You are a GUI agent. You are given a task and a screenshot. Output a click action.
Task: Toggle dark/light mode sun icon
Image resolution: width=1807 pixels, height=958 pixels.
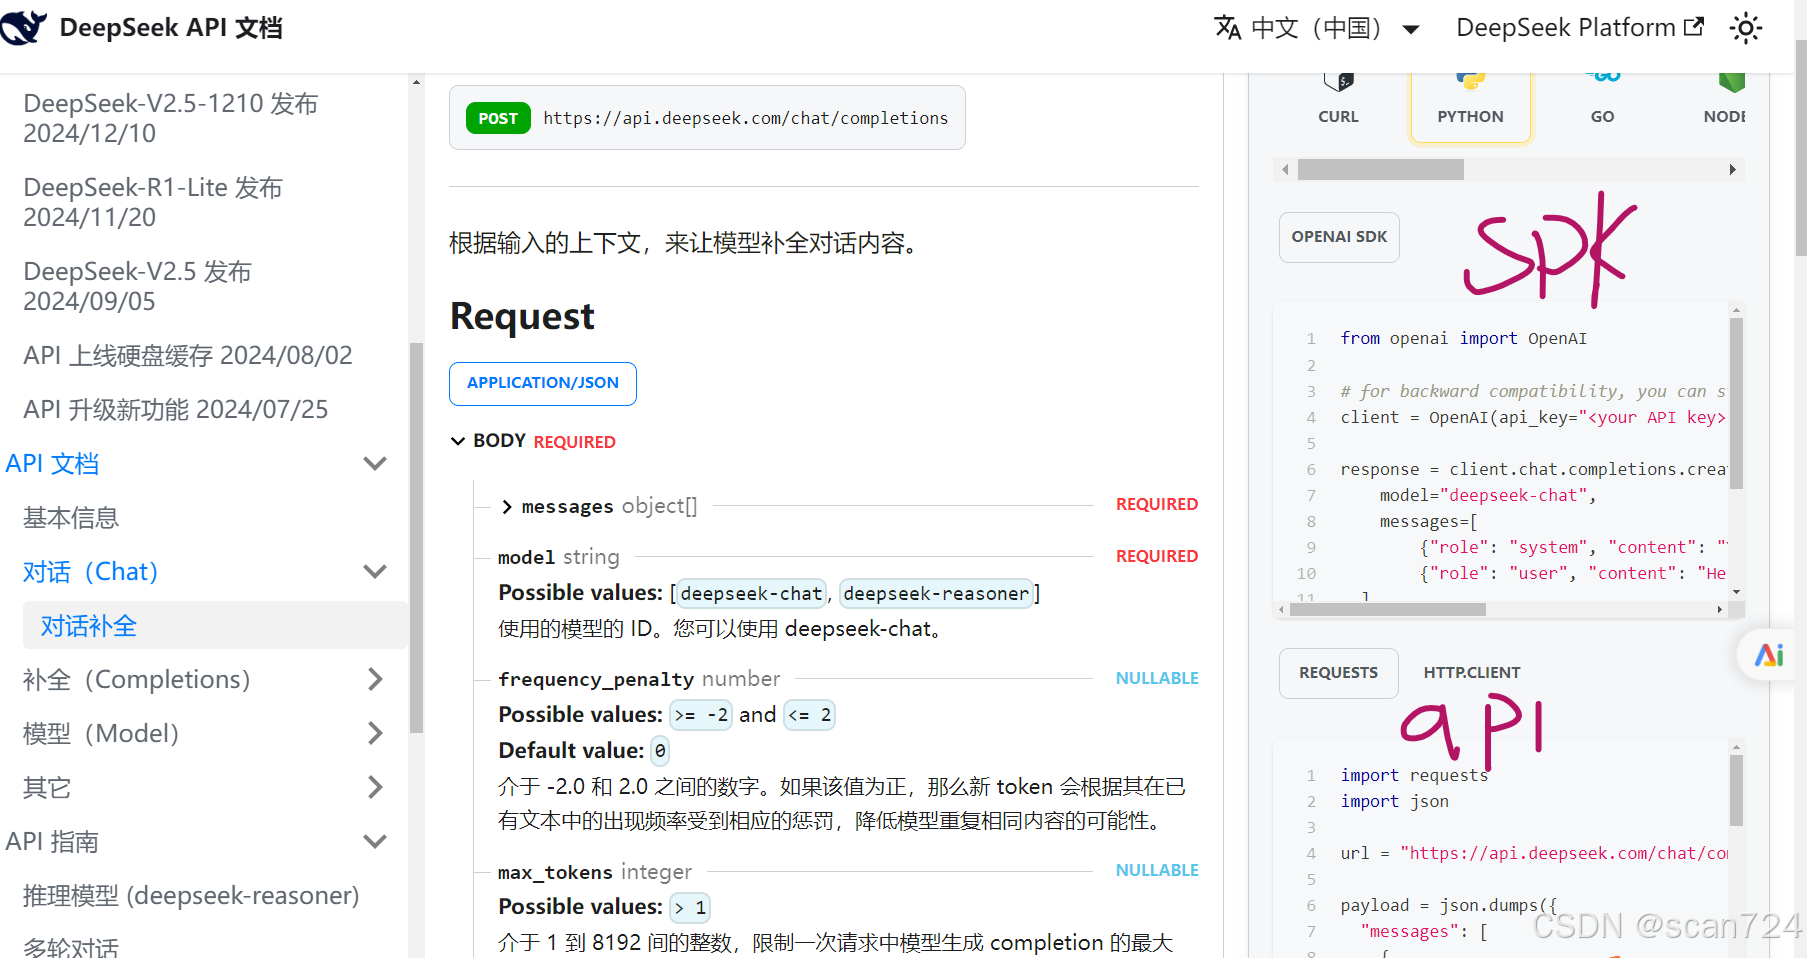click(x=1746, y=28)
